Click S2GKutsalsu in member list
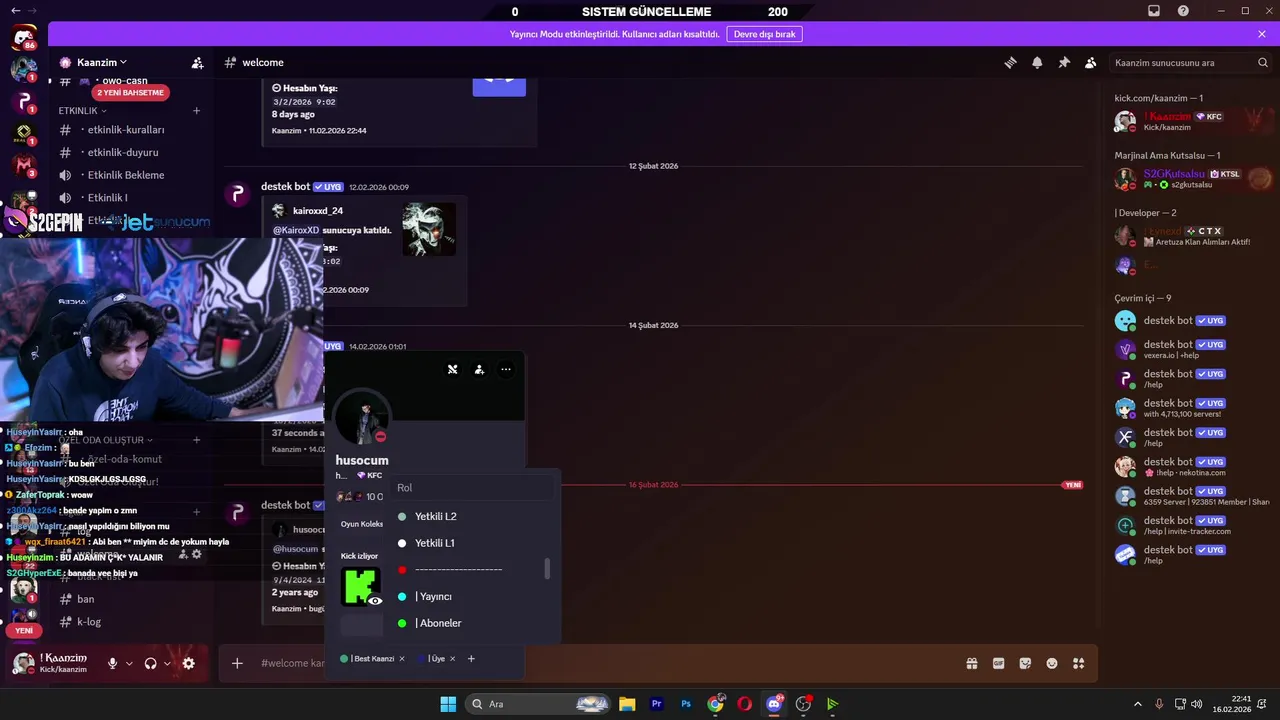 coord(1190,179)
